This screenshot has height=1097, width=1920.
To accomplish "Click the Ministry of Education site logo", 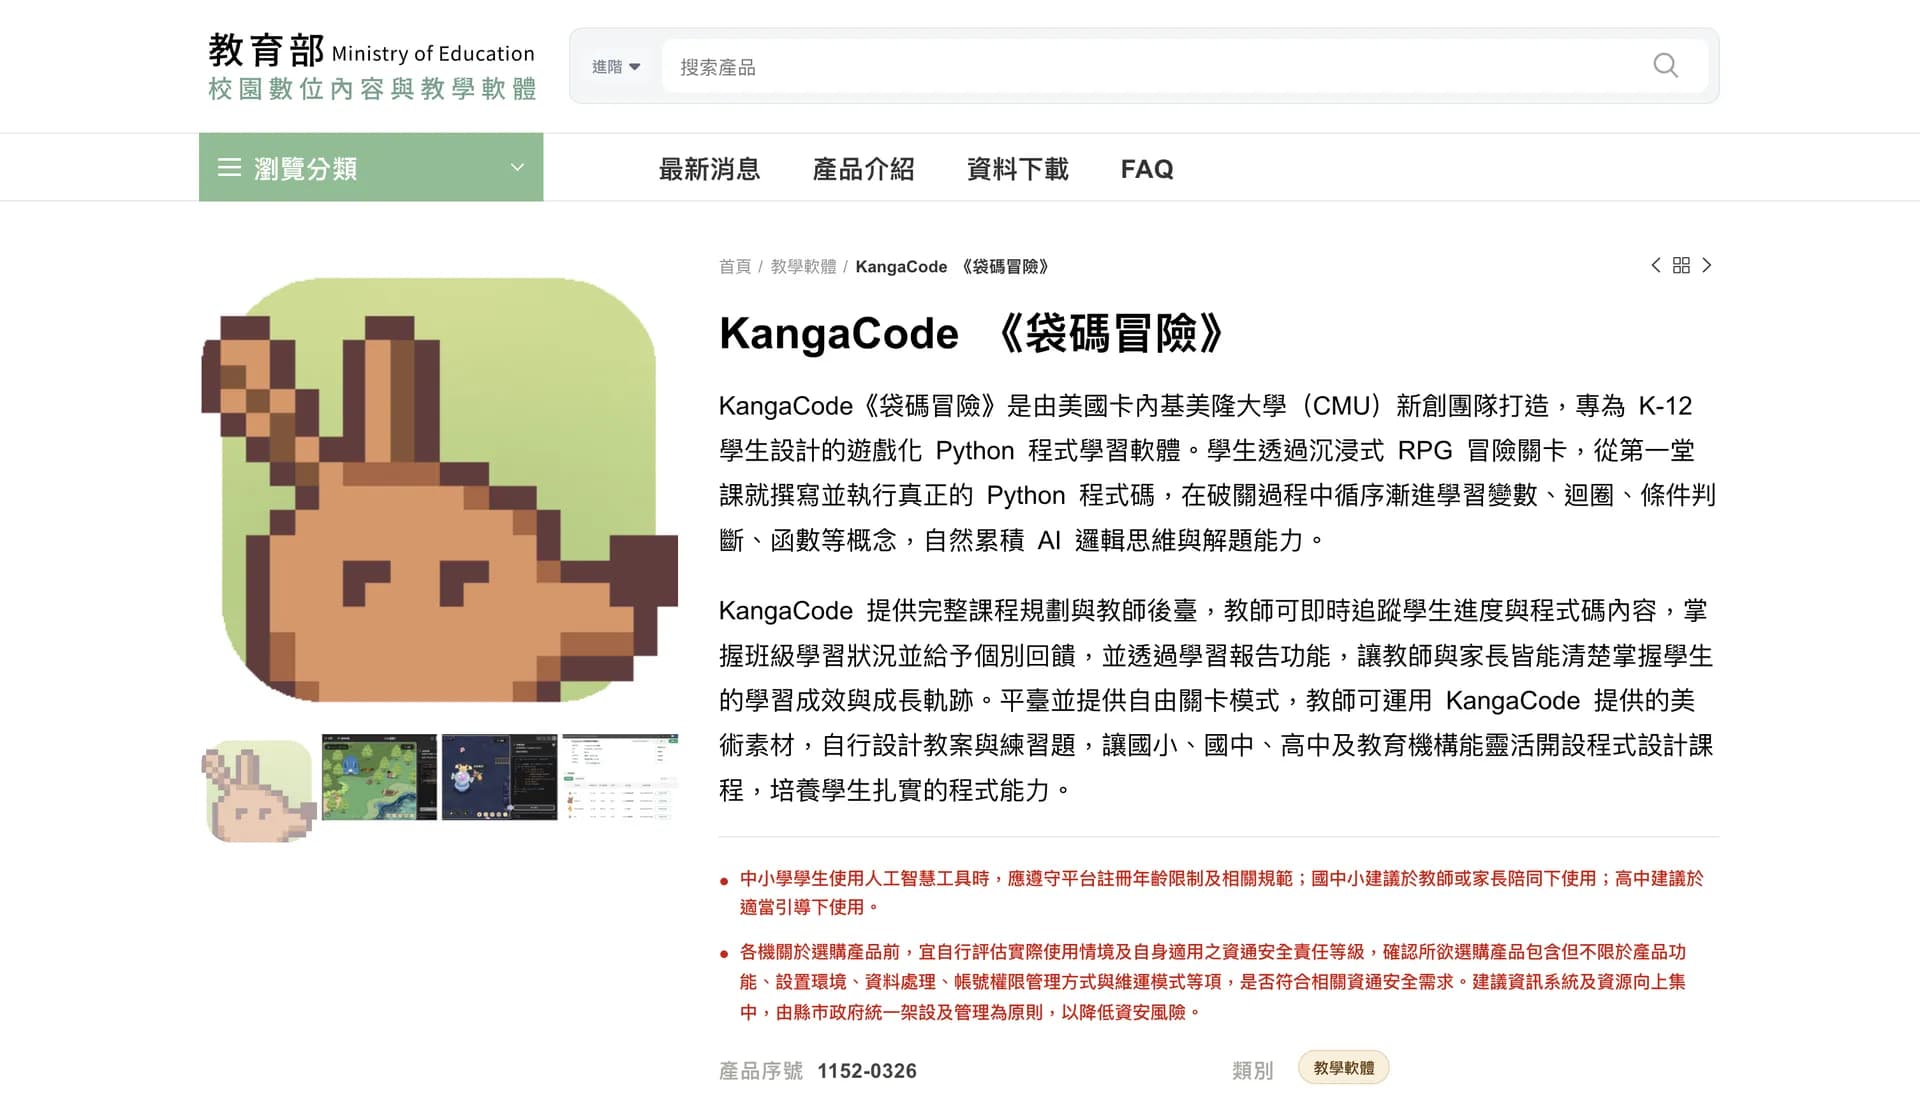I will click(x=372, y=66).
